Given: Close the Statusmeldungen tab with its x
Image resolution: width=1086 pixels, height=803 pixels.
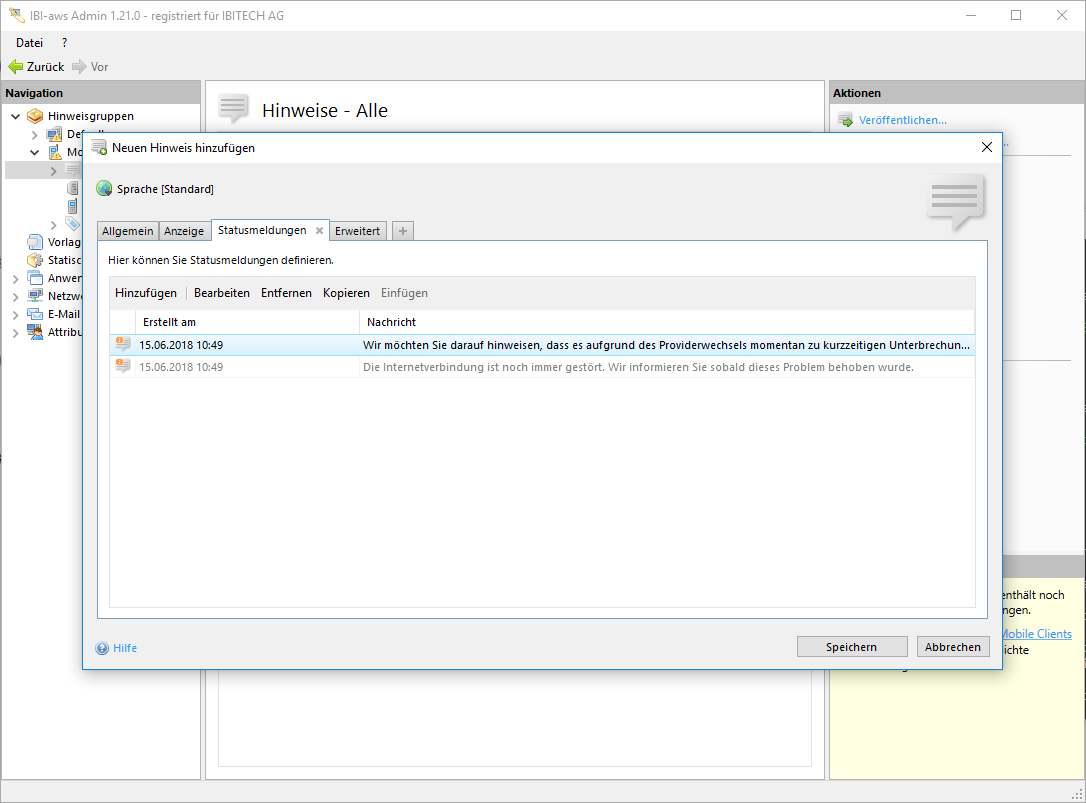Looking at the screenshot, I should pos(319,230).
